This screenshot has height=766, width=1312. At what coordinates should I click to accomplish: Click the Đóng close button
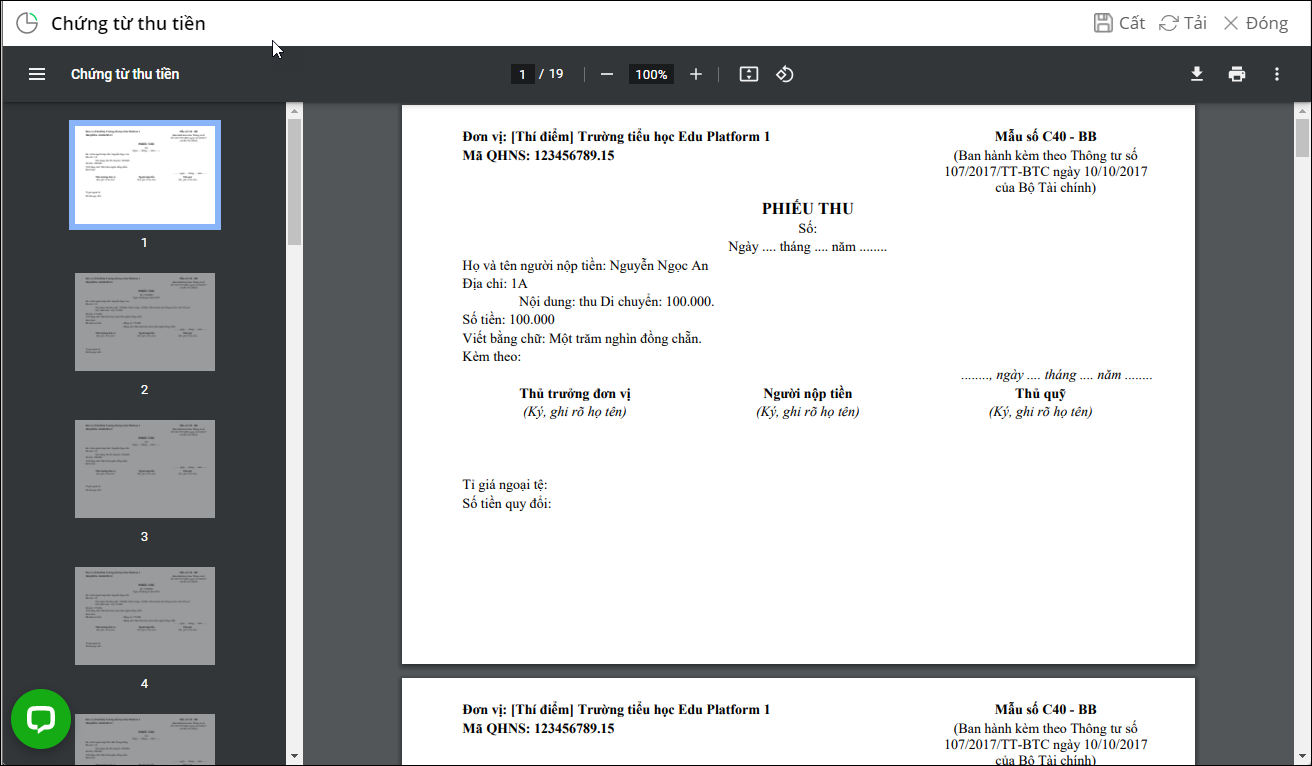[x=1256, y=23]
